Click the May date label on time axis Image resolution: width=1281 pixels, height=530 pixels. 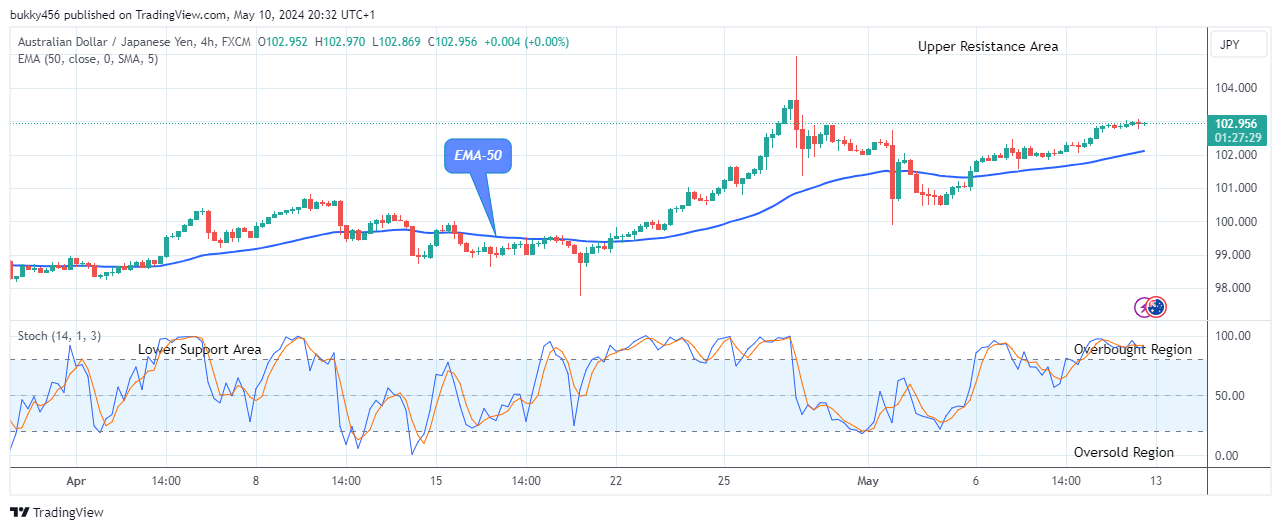(x=868, y=481)
